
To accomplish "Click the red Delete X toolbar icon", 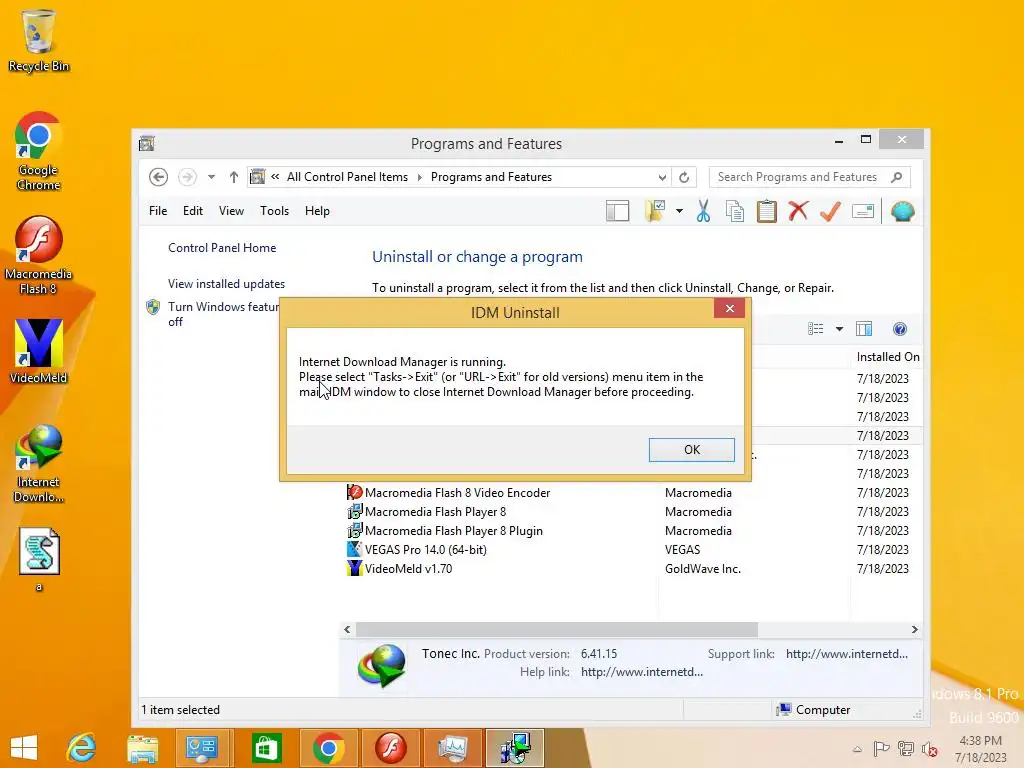I will (798, 211).
